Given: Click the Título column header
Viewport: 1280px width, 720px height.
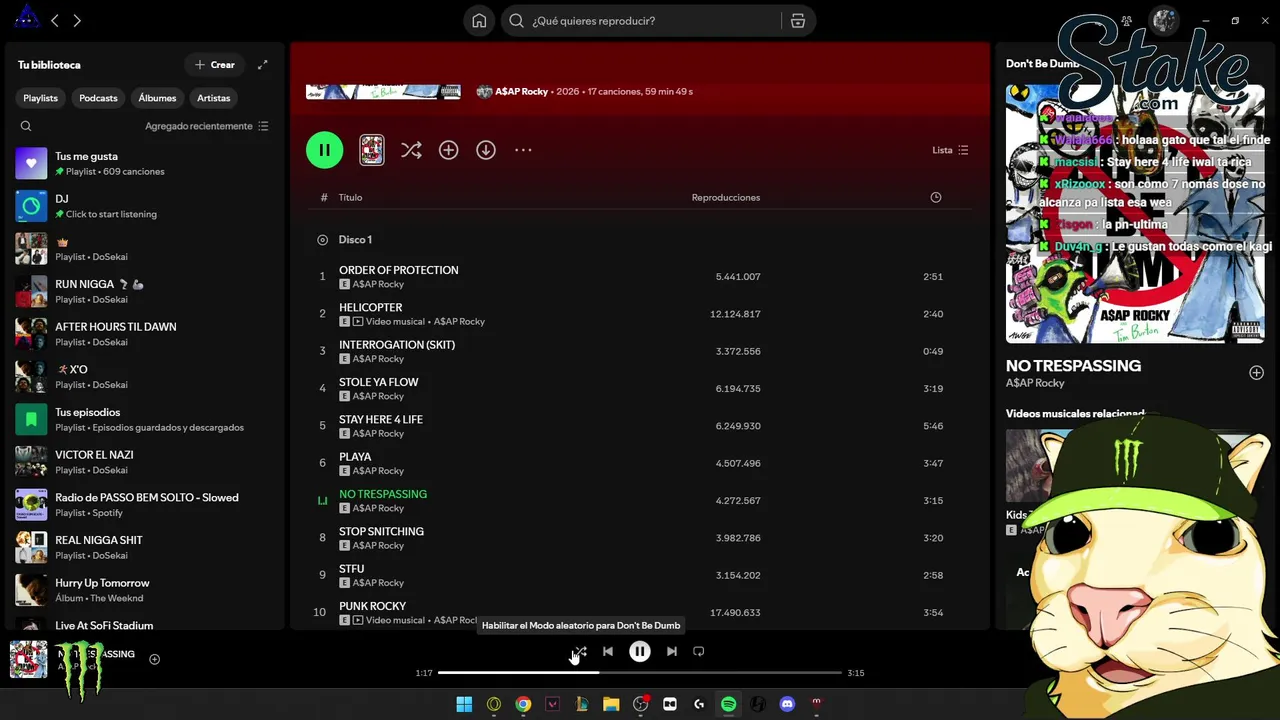Looking at the screenshot, I should [x=350, y=197].
